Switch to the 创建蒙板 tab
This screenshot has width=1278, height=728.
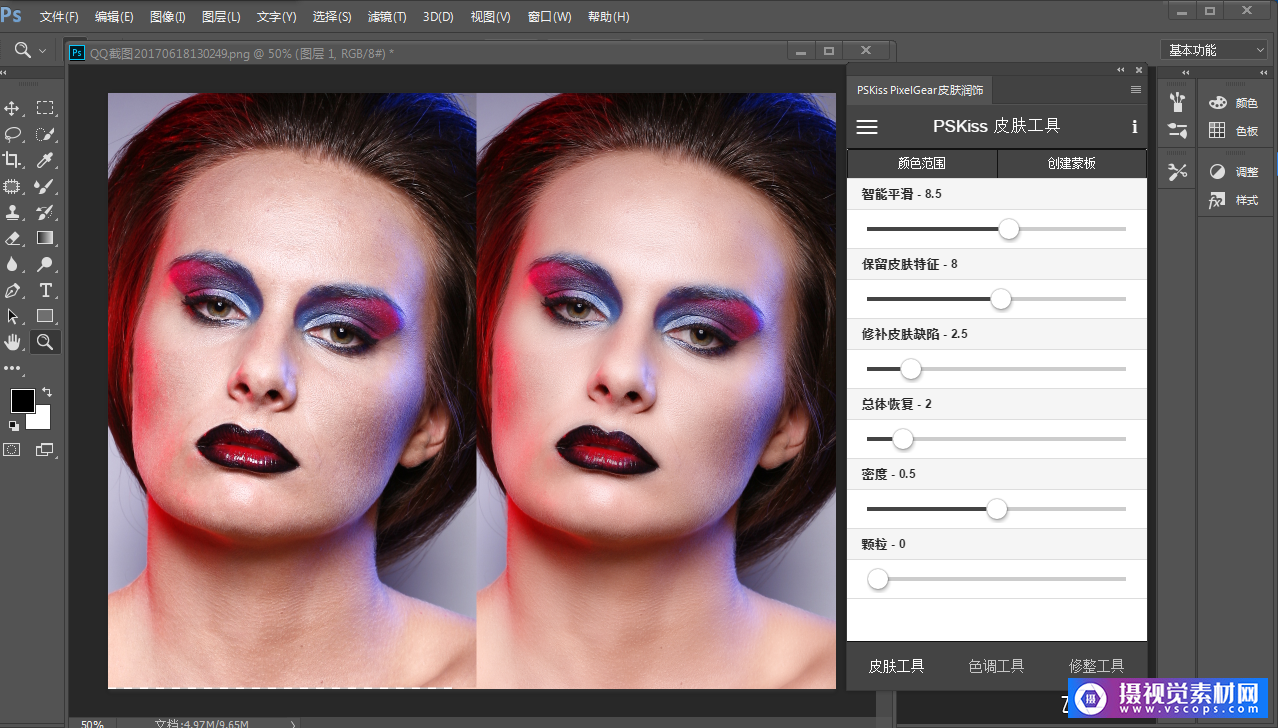[1072, 164]
